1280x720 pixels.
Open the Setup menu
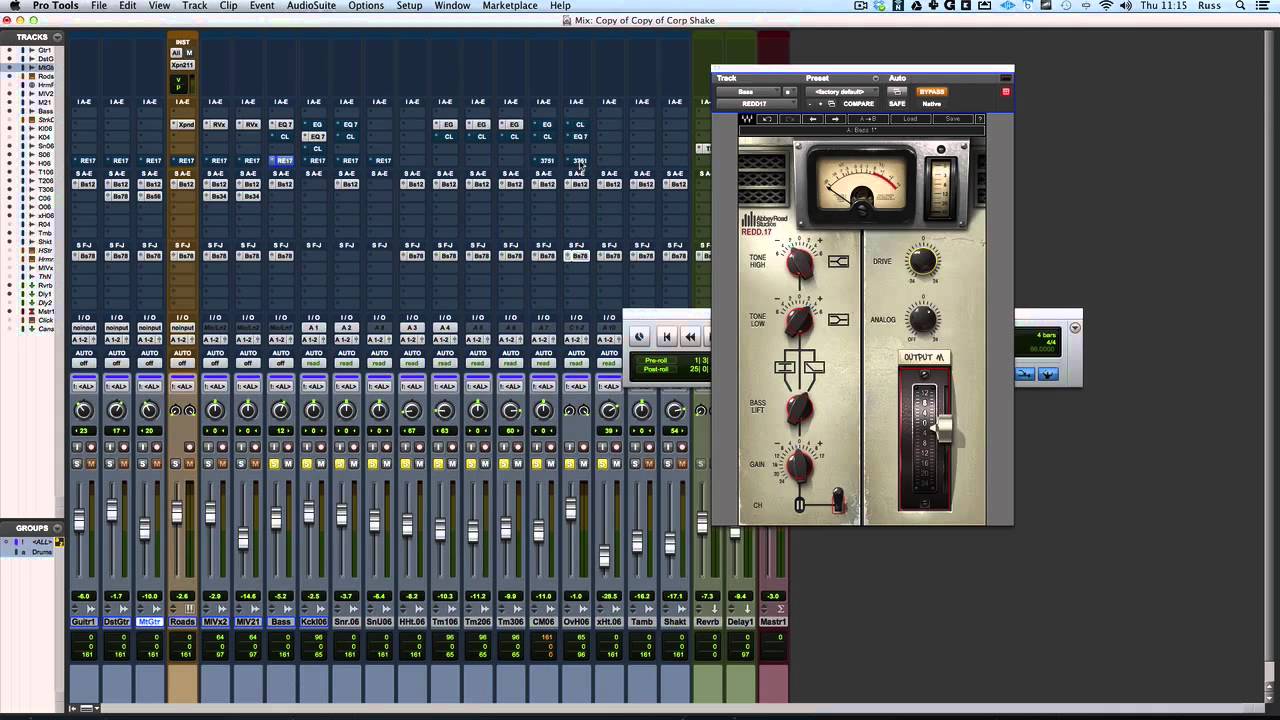[409, 6]
